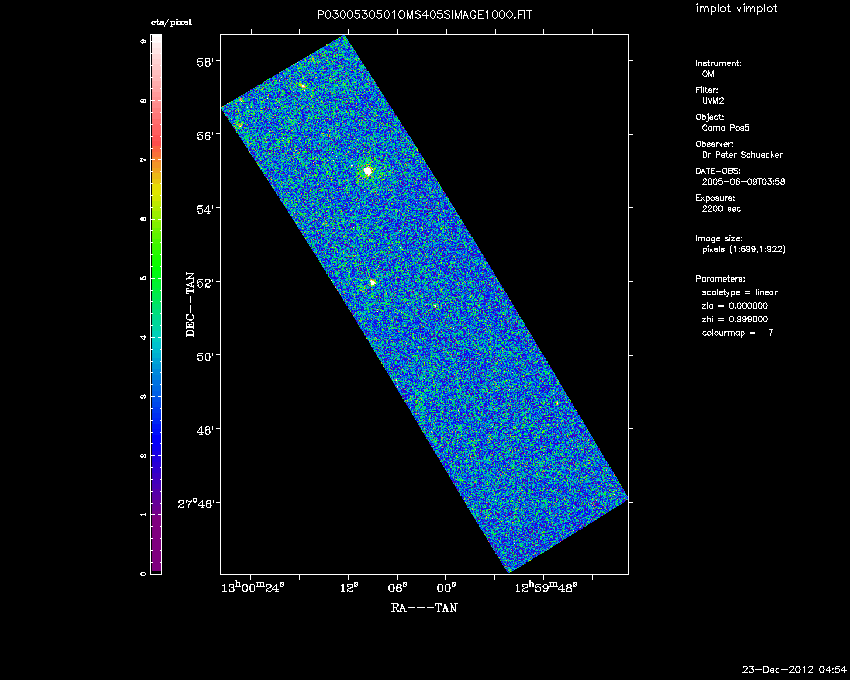Screen dimensions: 850x680
Task: Click the 13h00m24s right ascension label
Action: pos(252,587)
